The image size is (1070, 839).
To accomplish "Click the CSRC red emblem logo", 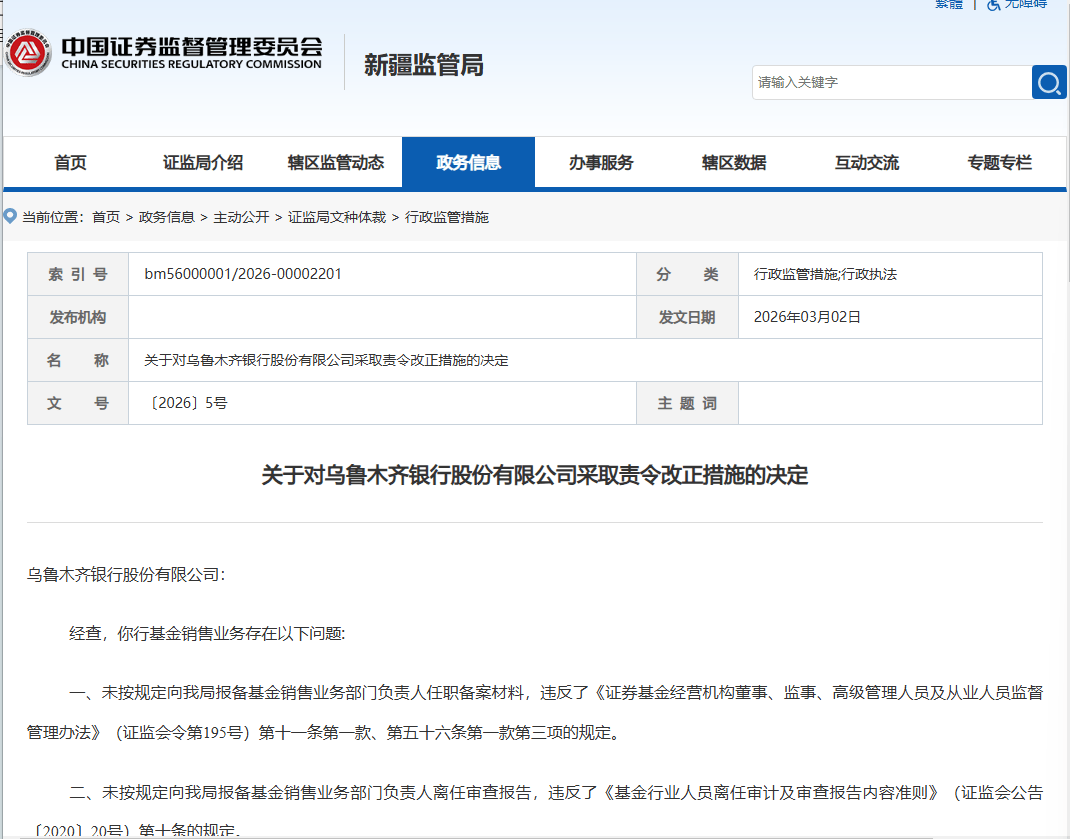I will (x=28, y=54).
